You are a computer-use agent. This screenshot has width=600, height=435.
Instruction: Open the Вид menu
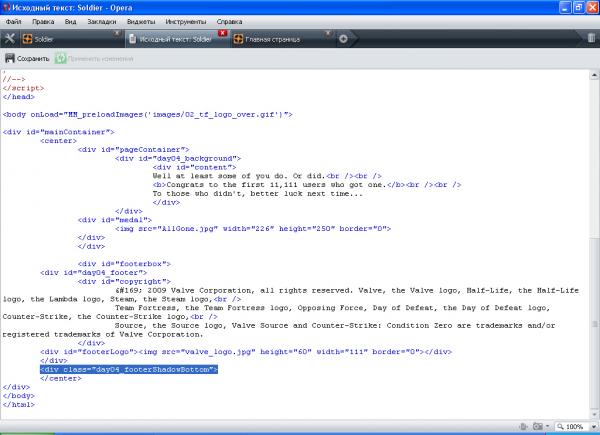coord(70,22)
